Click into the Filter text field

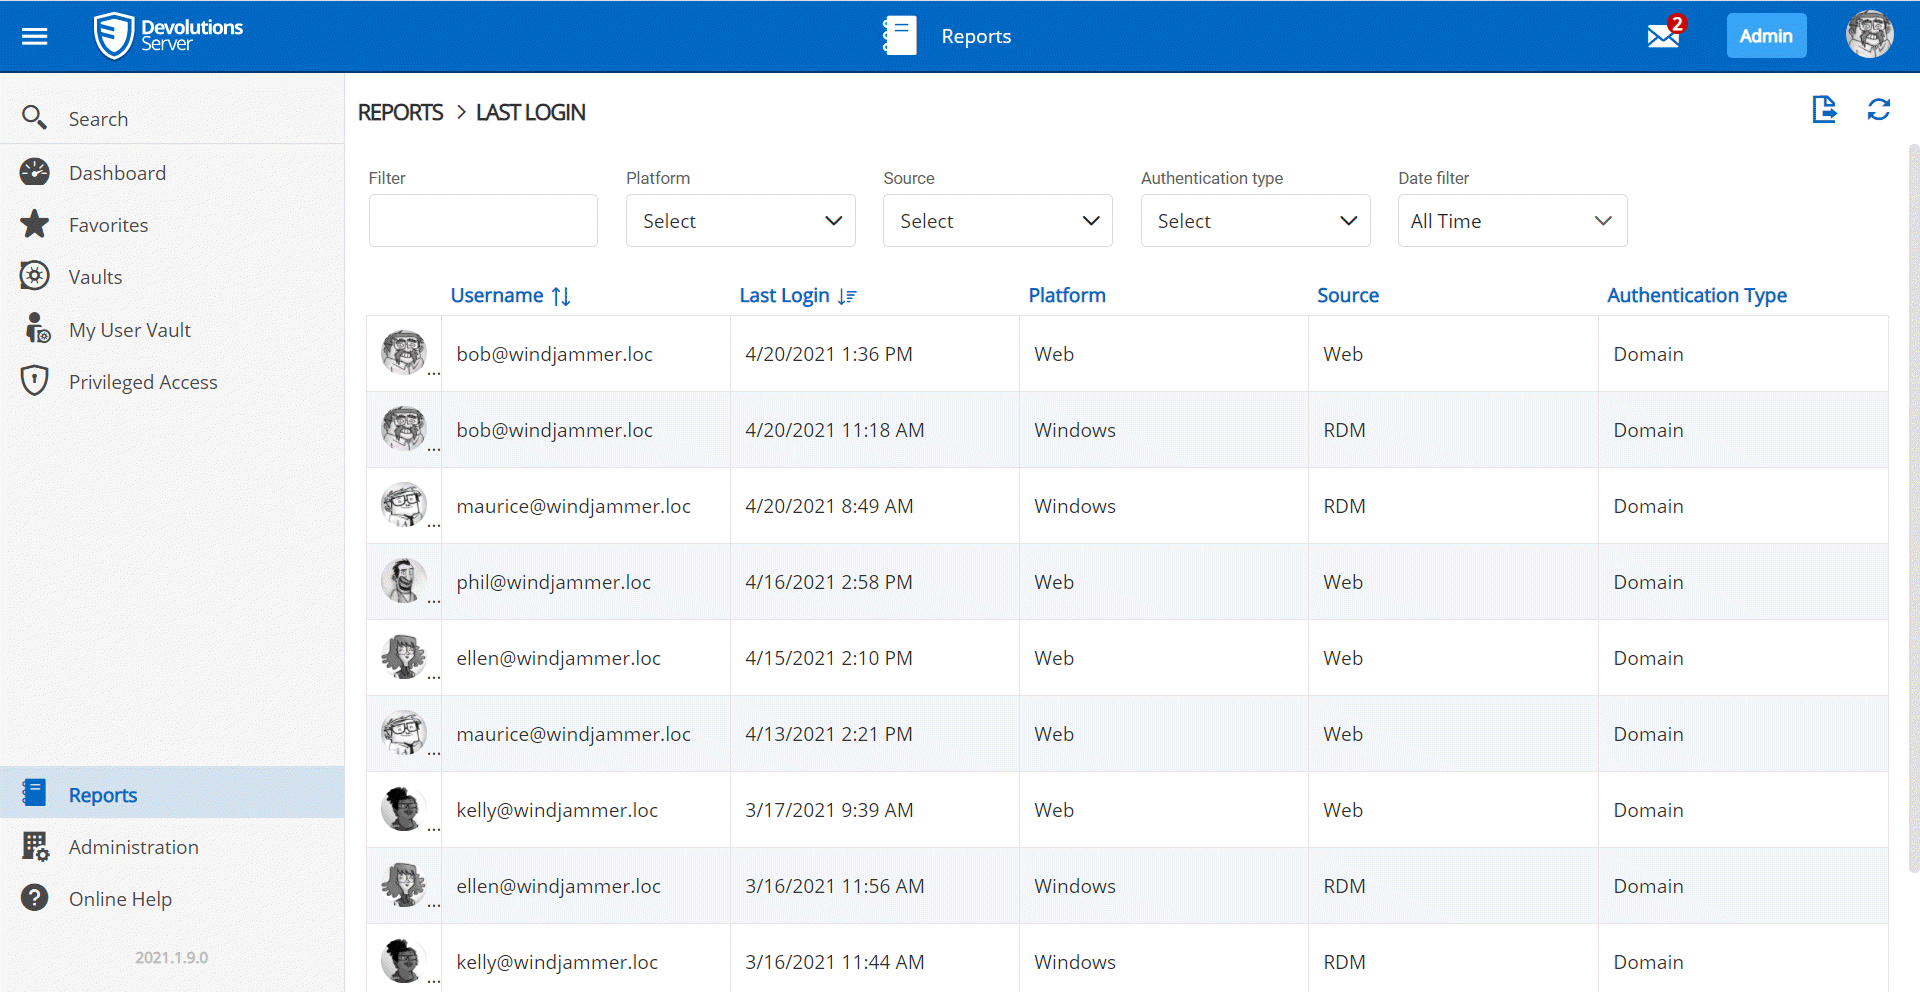[483, 221]
